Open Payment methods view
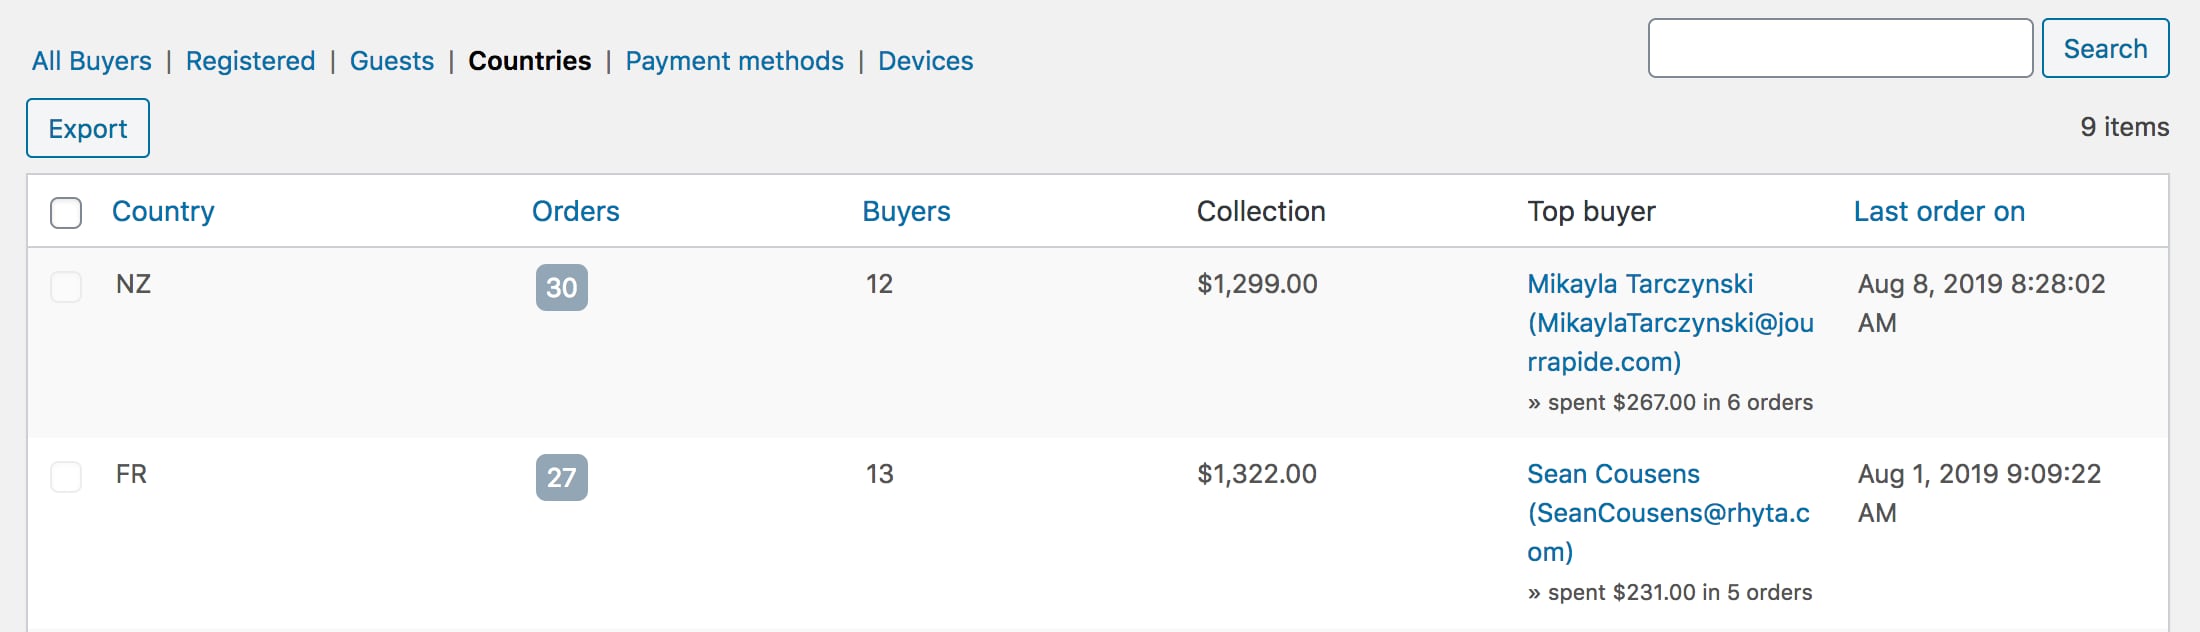Screen dimensions: 2200x632 [x=735, y=61]
